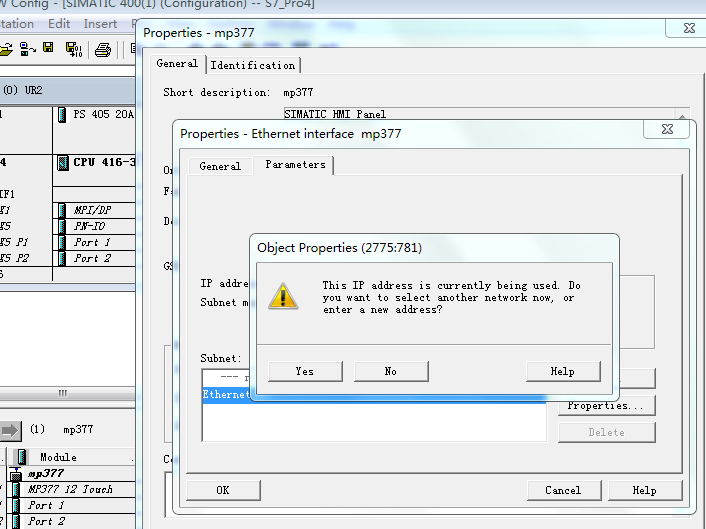Click OK in the Ethernet interface properties
The height and width of the screenshot is (529, 706).
tap(223, 490)
